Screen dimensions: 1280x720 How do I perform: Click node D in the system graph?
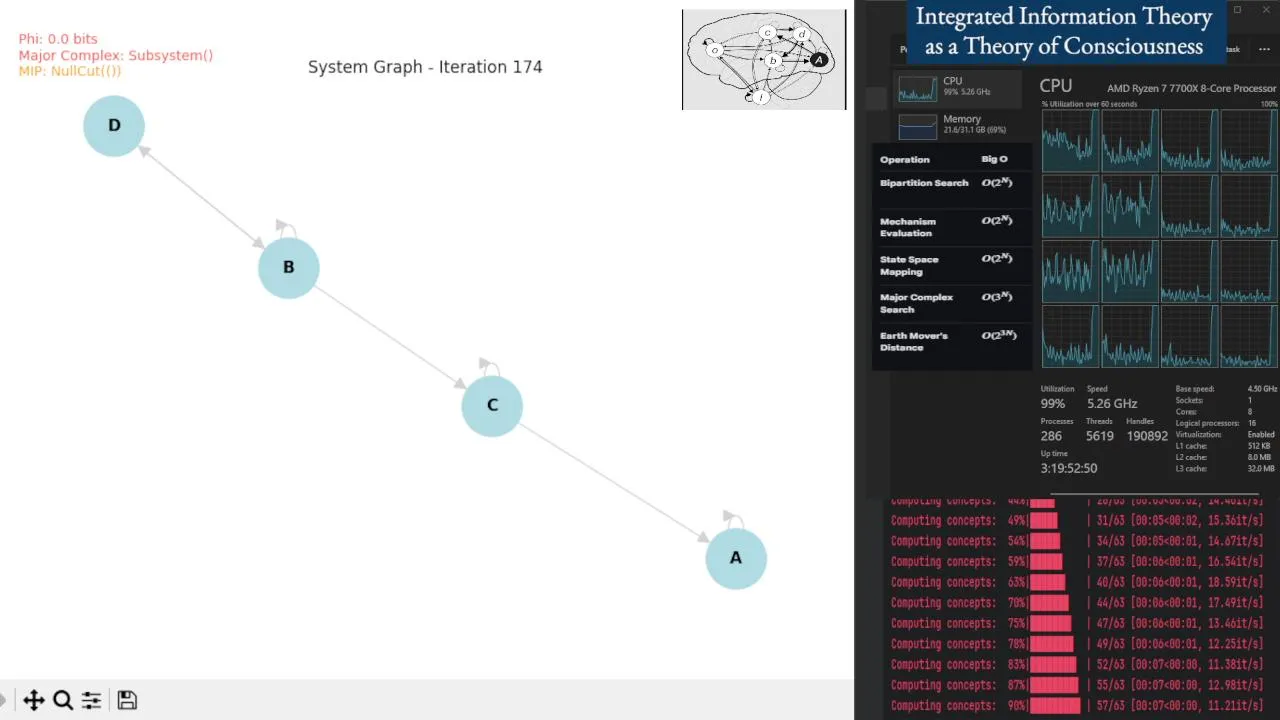click(114, 126)
